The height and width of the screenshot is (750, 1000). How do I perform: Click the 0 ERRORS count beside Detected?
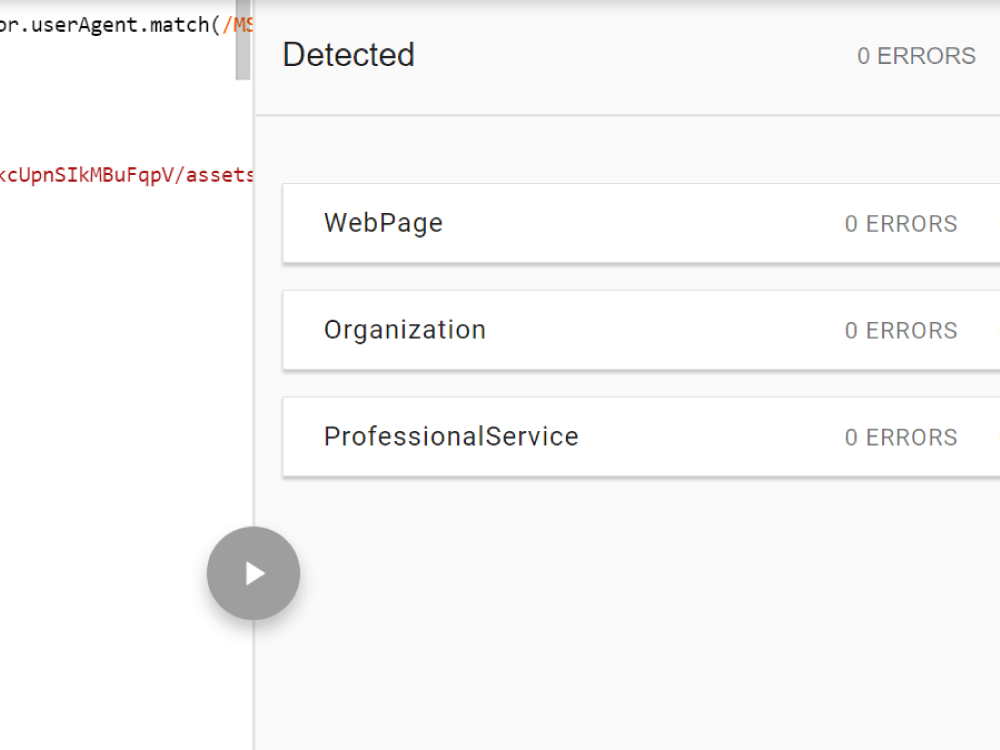coord(916,56)
